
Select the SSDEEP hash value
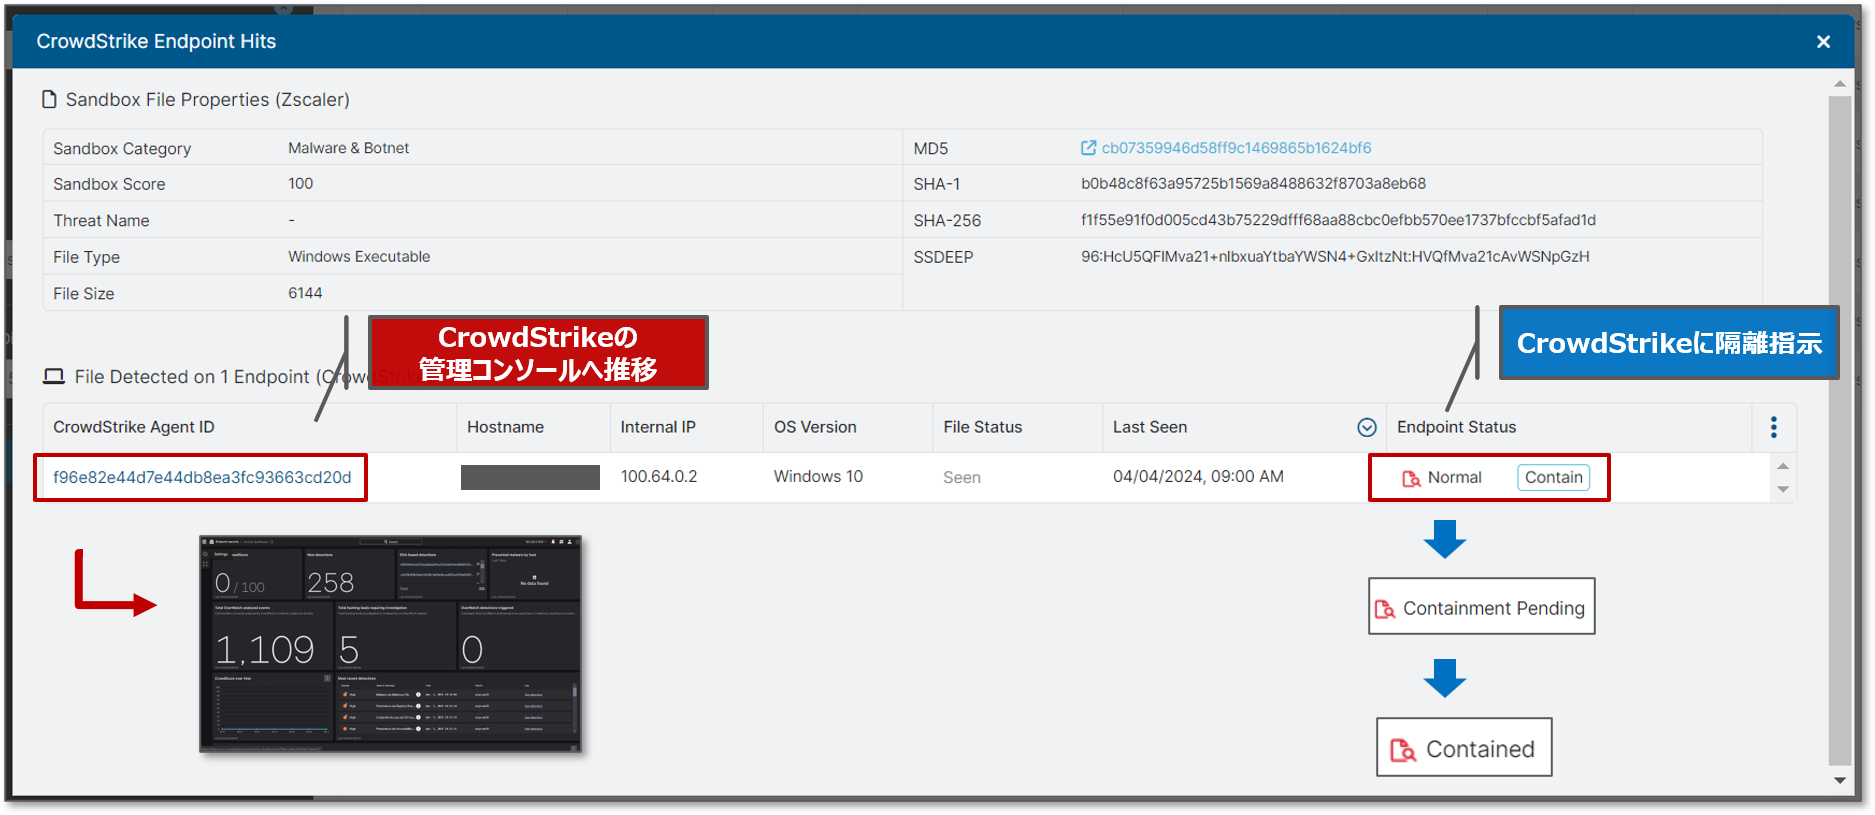(x=1335, y=257)
